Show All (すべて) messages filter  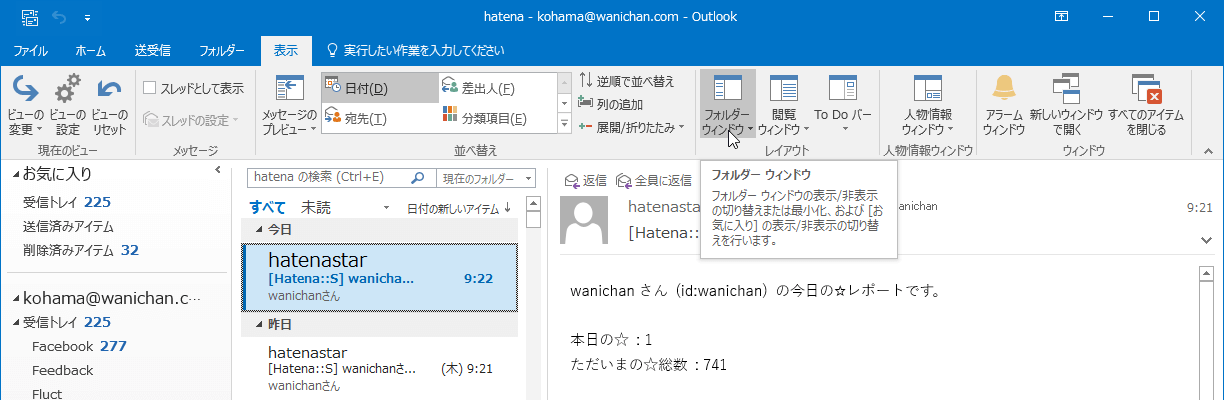pos(267,207)
